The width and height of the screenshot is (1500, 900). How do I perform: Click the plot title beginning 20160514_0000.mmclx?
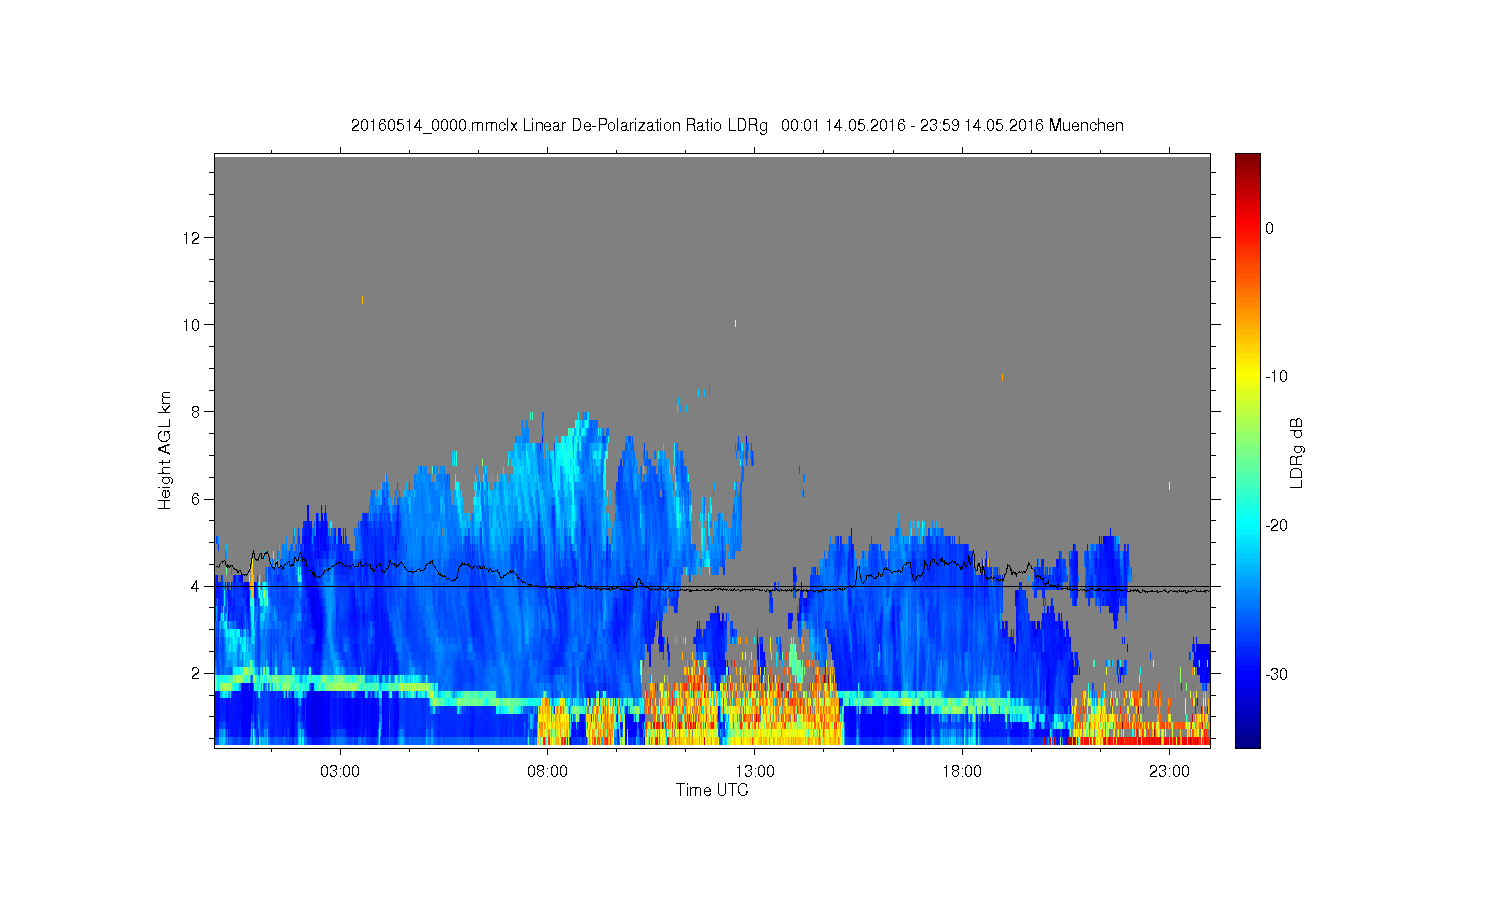[x=737, y=126]
